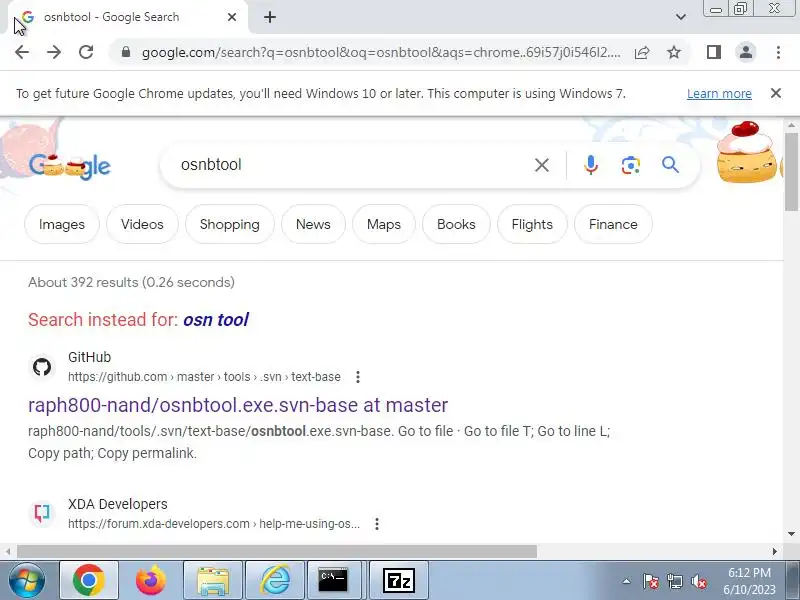Submit search with magnifier icon

tap(670, 165)
